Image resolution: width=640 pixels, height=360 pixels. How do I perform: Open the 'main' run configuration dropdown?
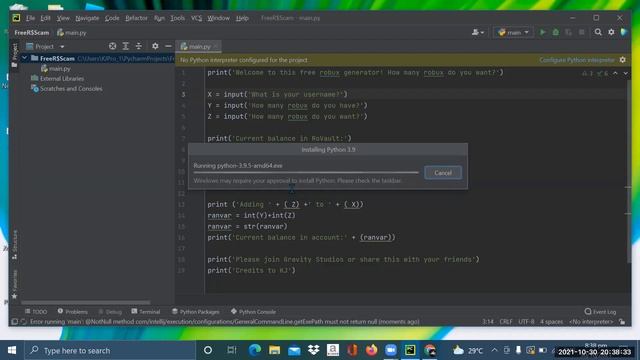tap(513, 32)
